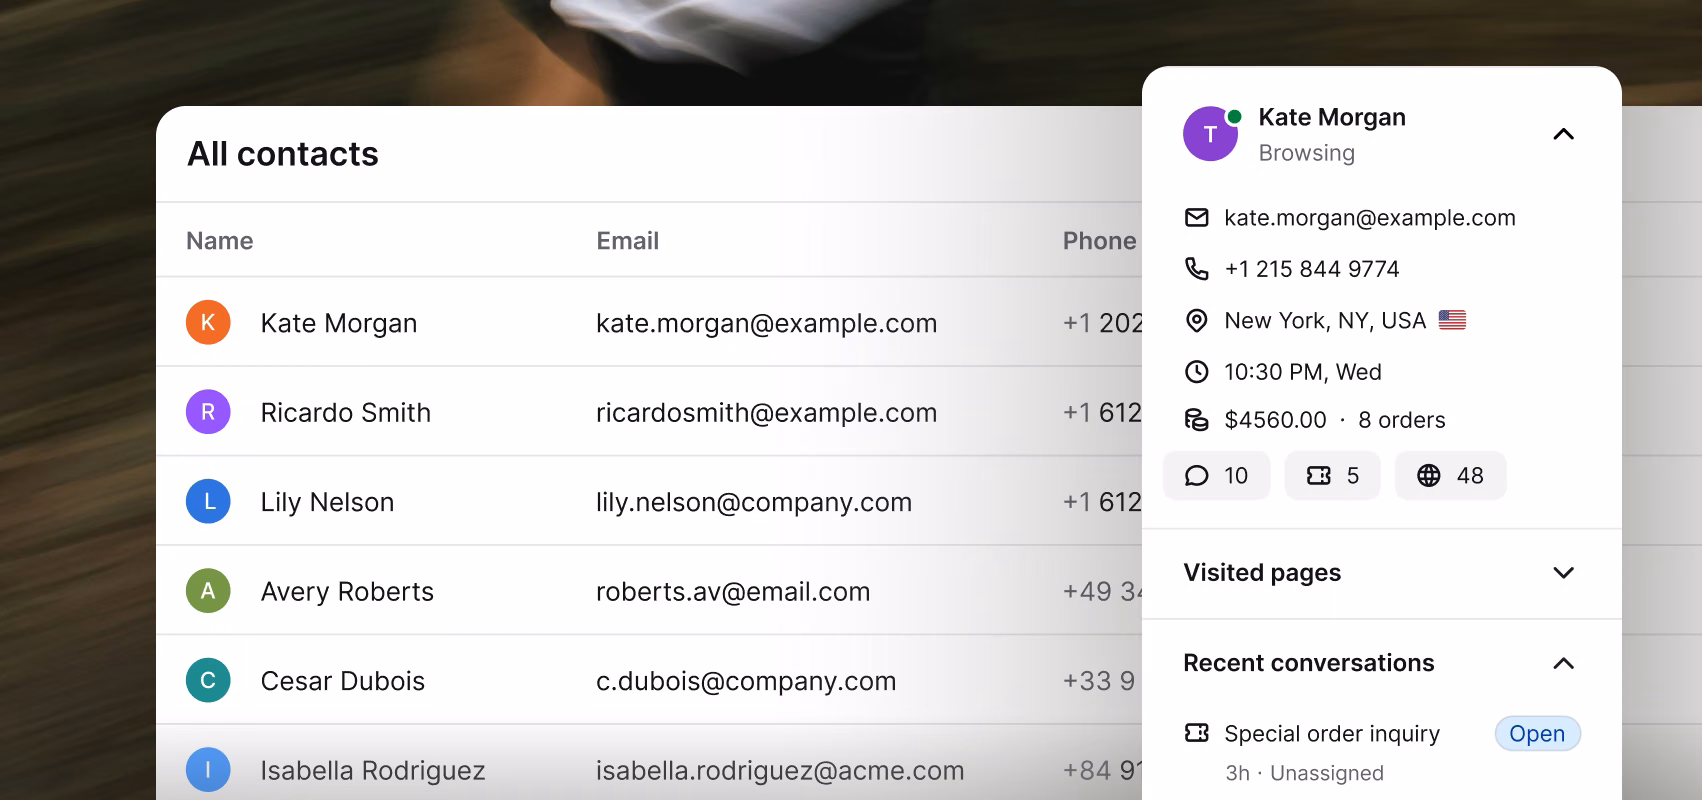The height and width of the screenshot is (800, 1702).
Task: Sort by the Email column header
Action: [x=628, y=241]
